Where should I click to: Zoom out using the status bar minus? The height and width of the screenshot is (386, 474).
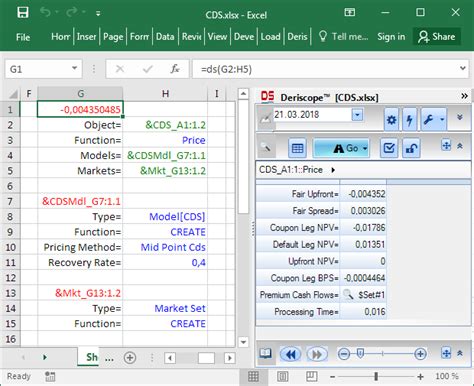point(332,377)
